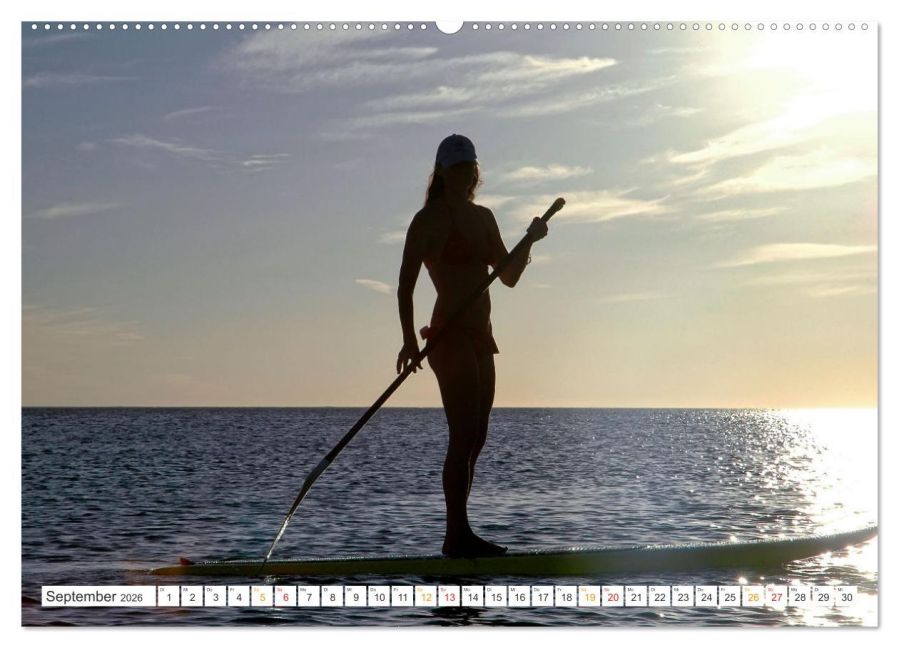Select Saturday 19 date box

[x=590, y=596]
